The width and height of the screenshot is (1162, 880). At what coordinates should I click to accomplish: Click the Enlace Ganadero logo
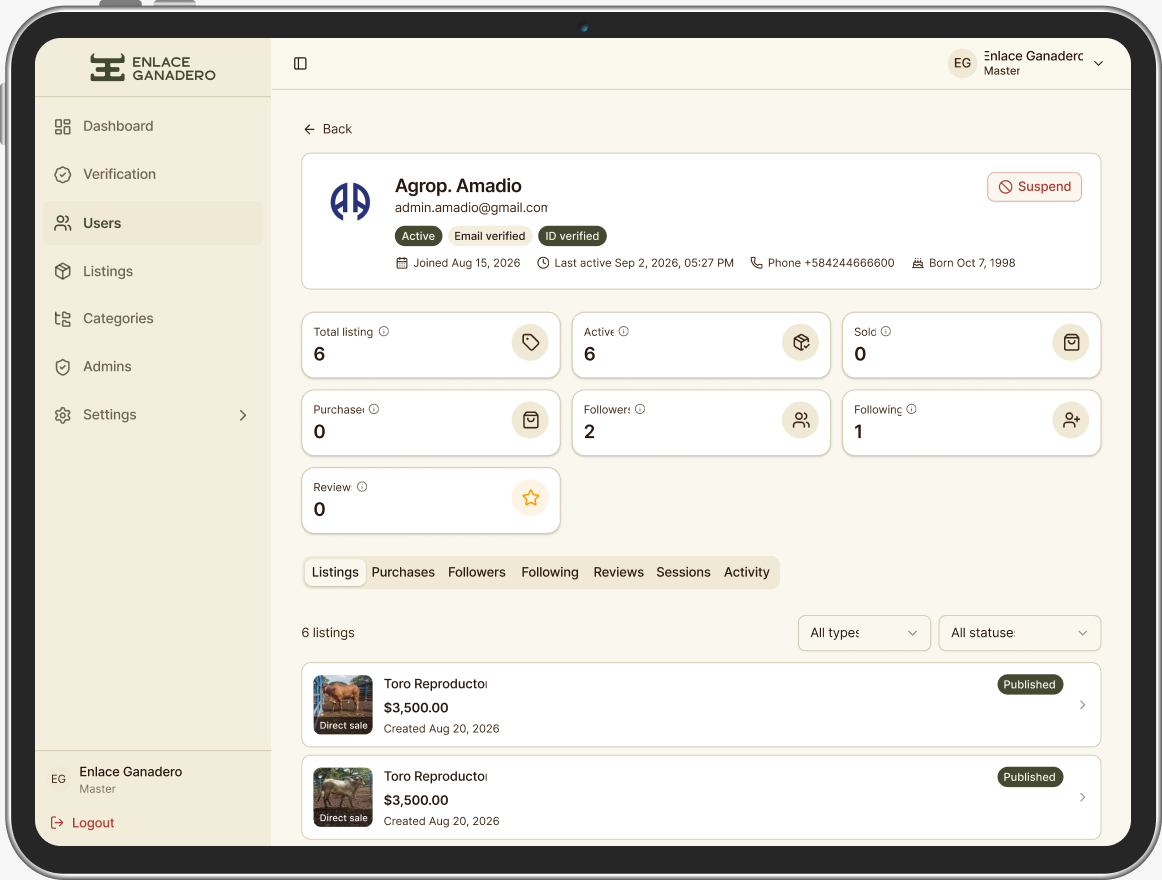click(153, 68)
